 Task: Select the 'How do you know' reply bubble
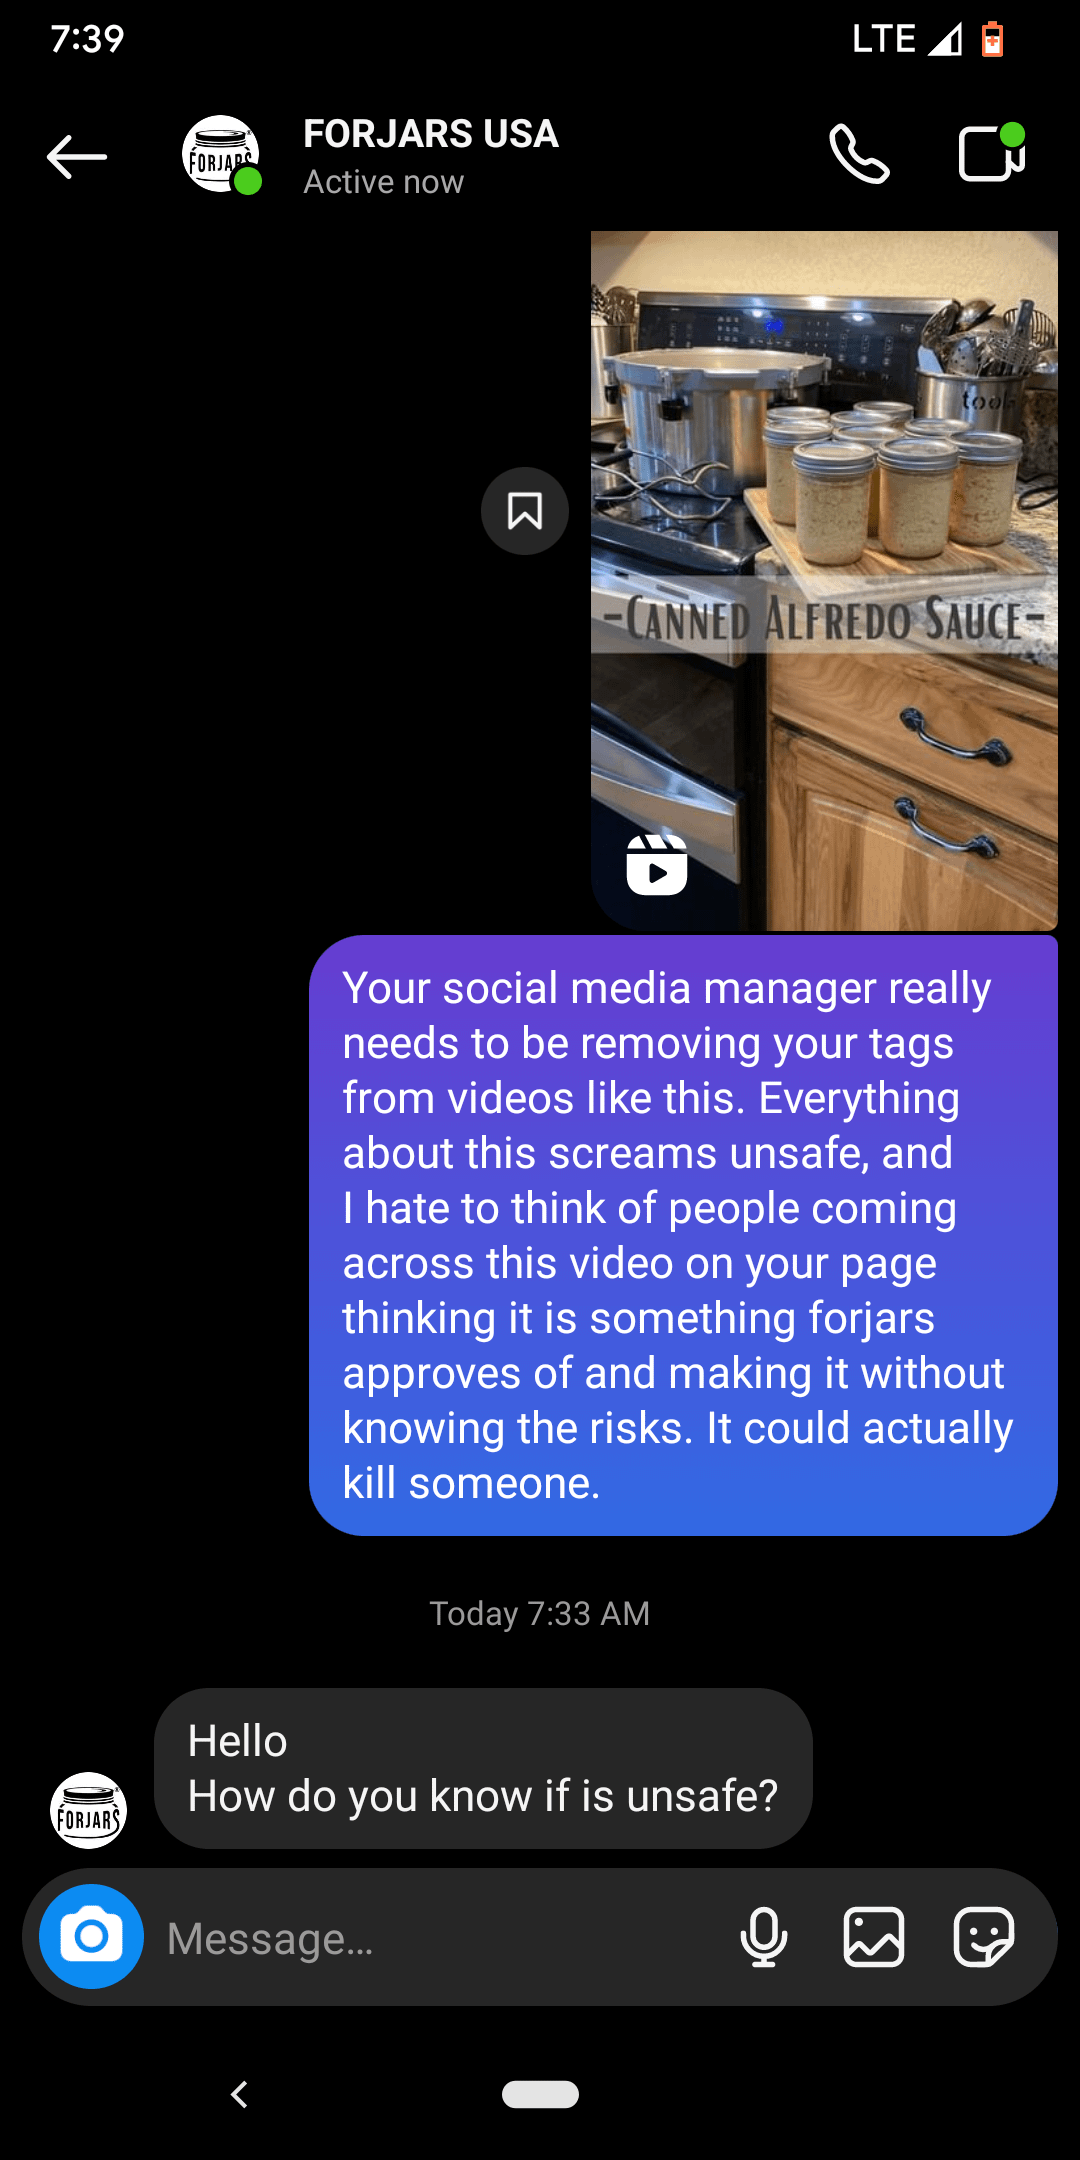pyautogui.click(x=483, y=1768)
